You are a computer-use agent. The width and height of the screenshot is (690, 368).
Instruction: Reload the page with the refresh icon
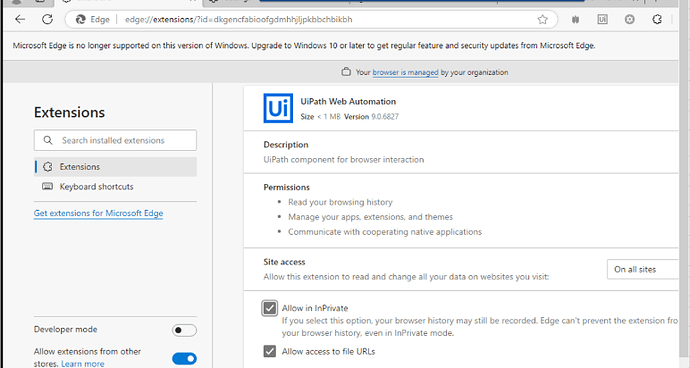click(48, 19)
